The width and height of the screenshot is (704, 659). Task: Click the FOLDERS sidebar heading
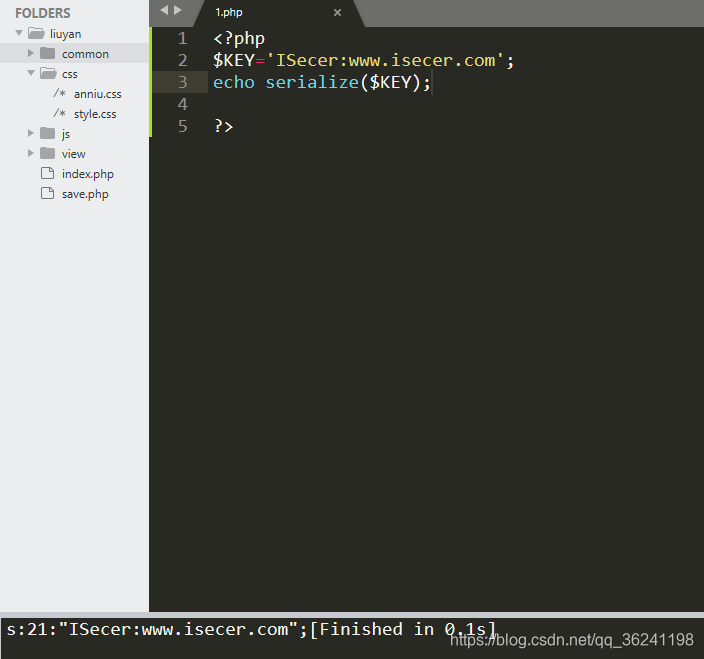click(x=43, y=13)
